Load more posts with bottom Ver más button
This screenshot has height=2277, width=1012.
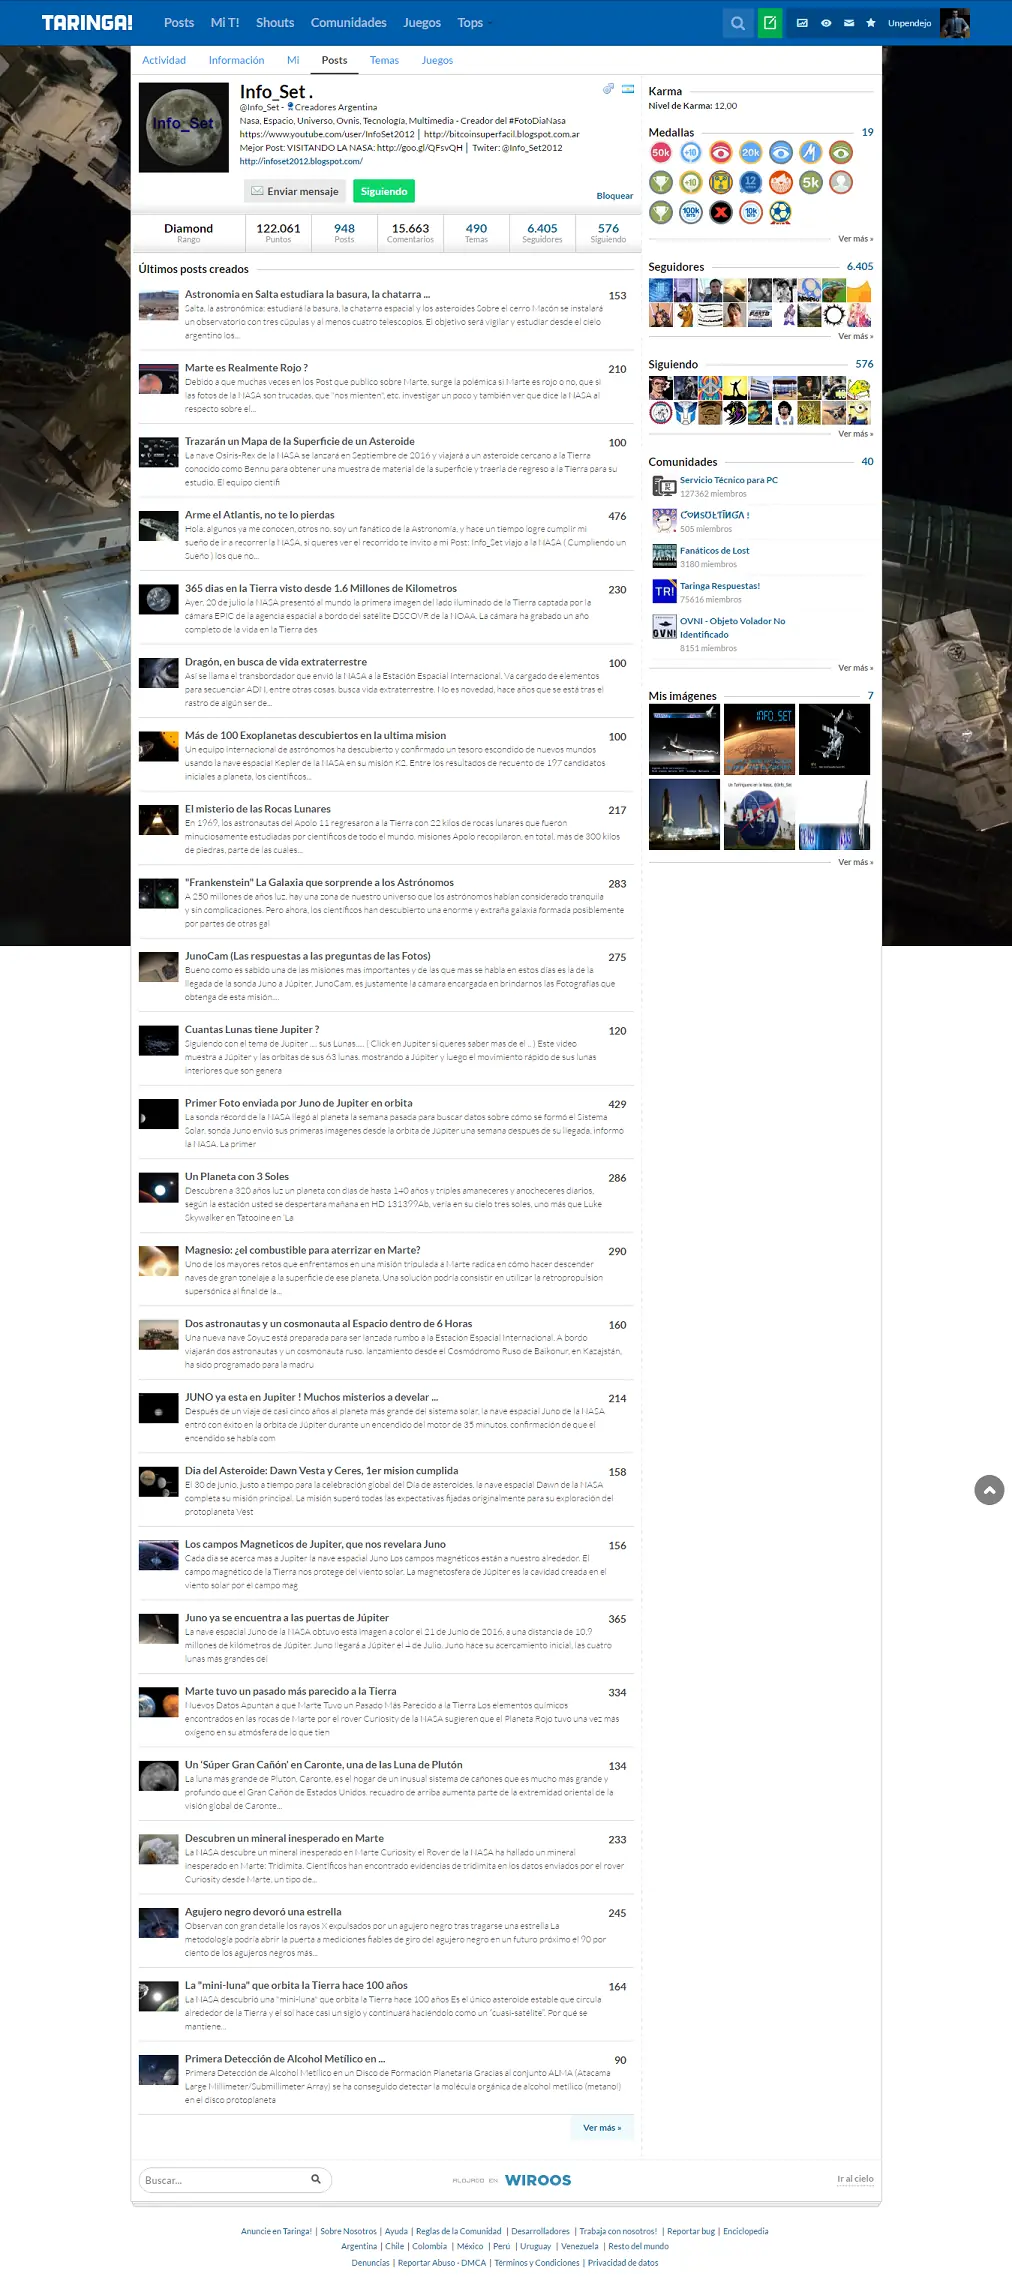point(602,2127)
